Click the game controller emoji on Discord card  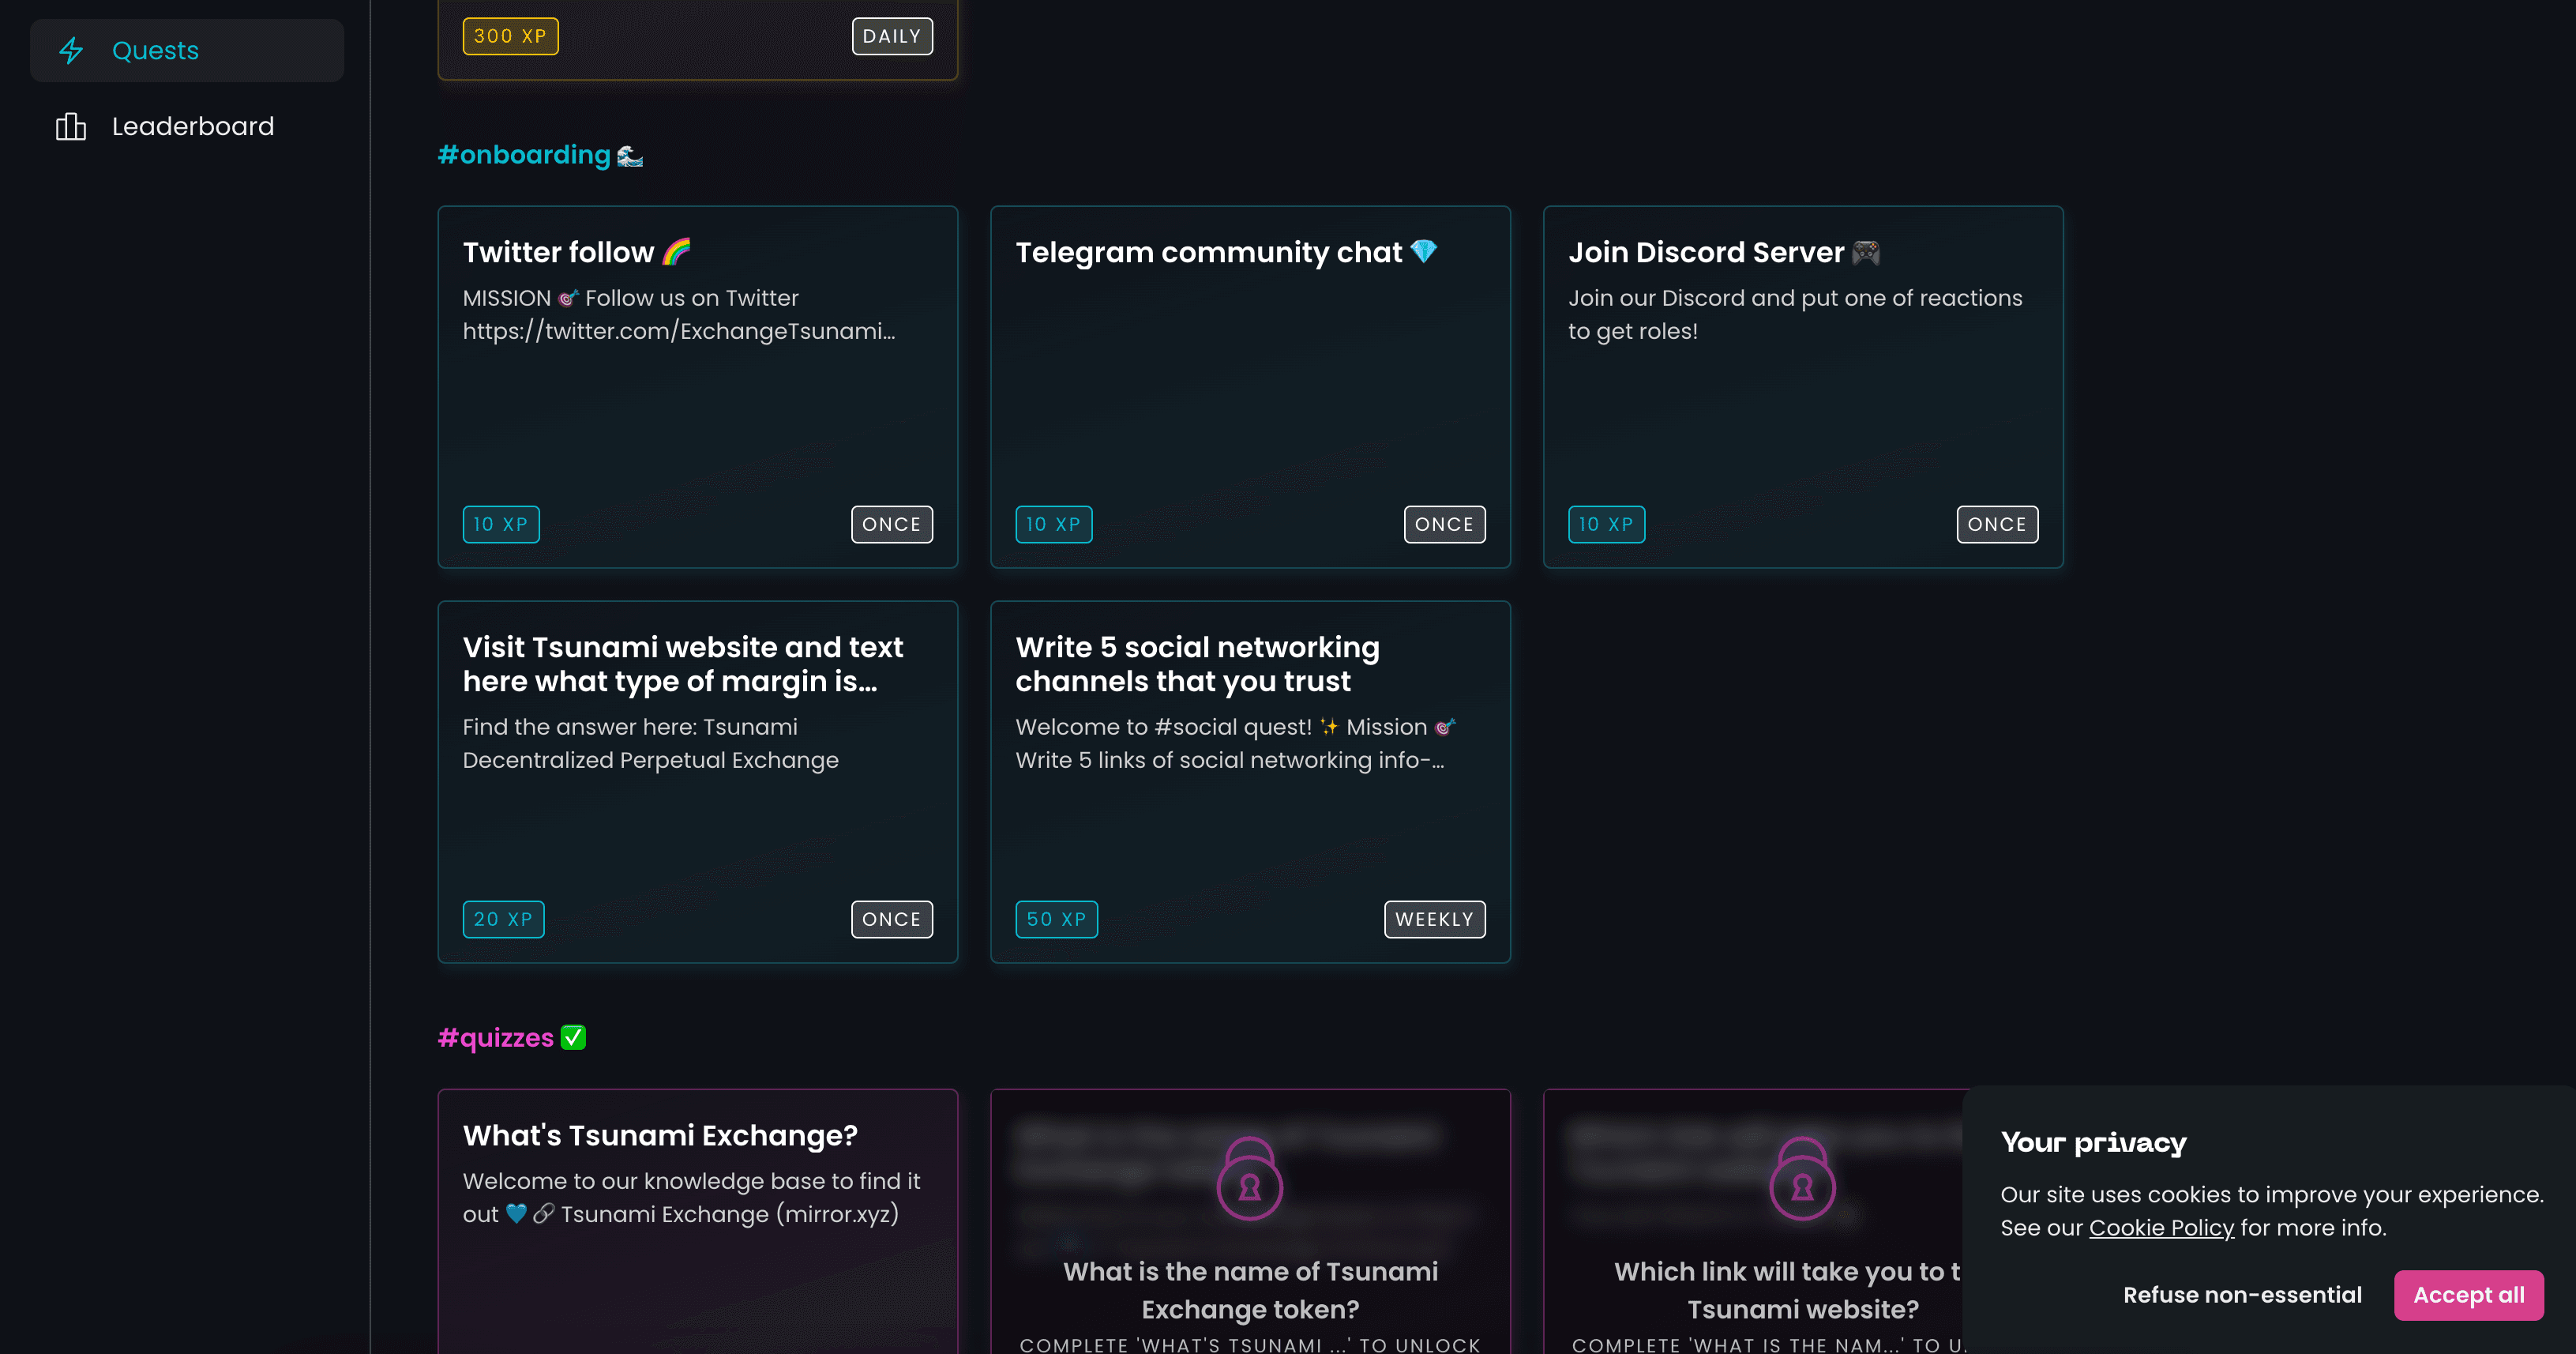pos(1866,252)
